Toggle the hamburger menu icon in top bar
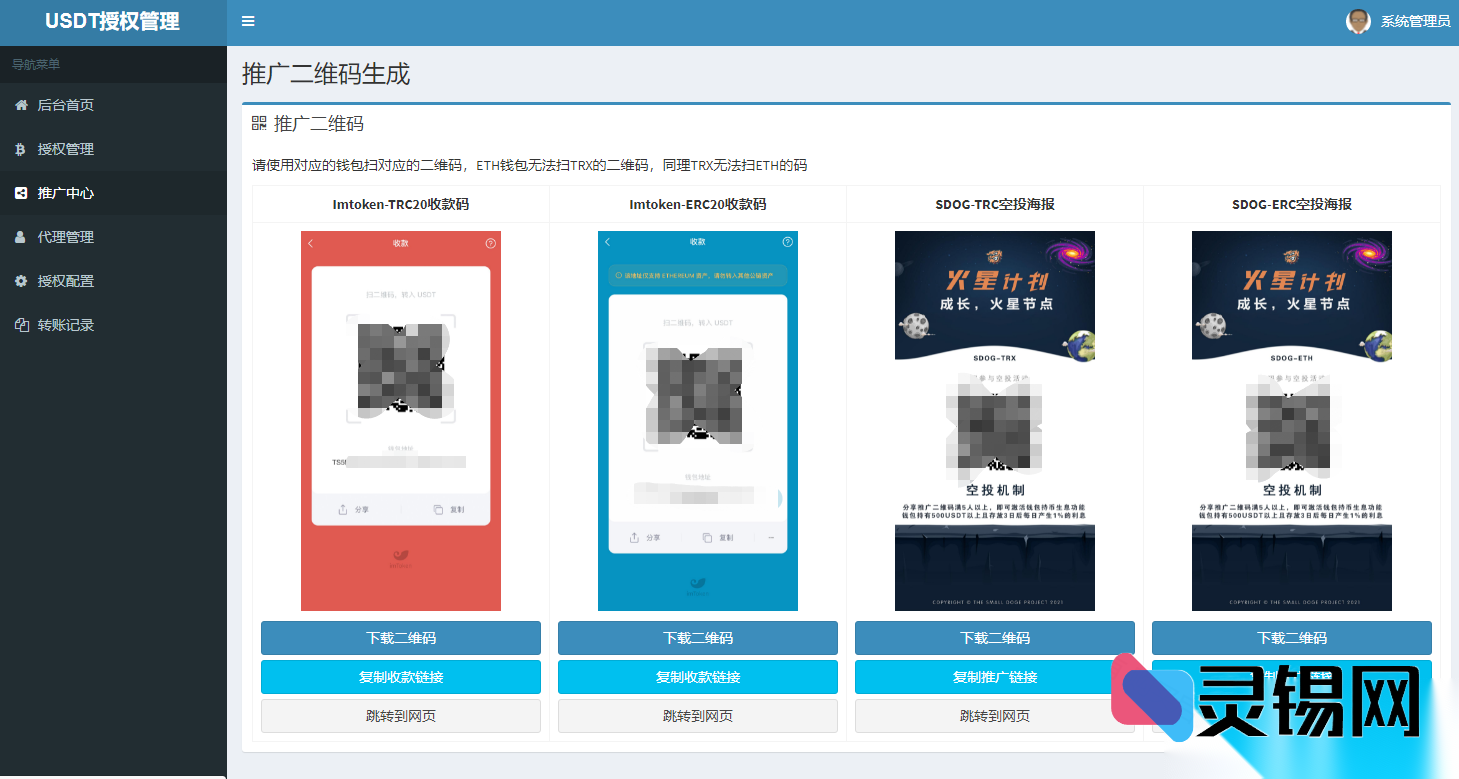 (x=248, y=20)
